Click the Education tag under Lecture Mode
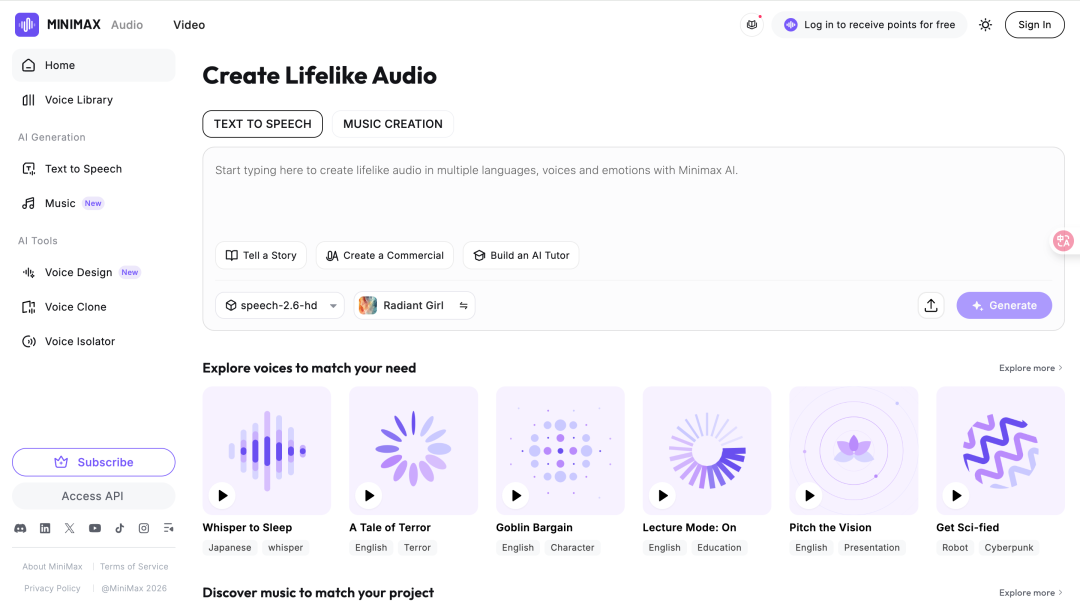This screenshot has height=610, width=1080. (719, 547)
